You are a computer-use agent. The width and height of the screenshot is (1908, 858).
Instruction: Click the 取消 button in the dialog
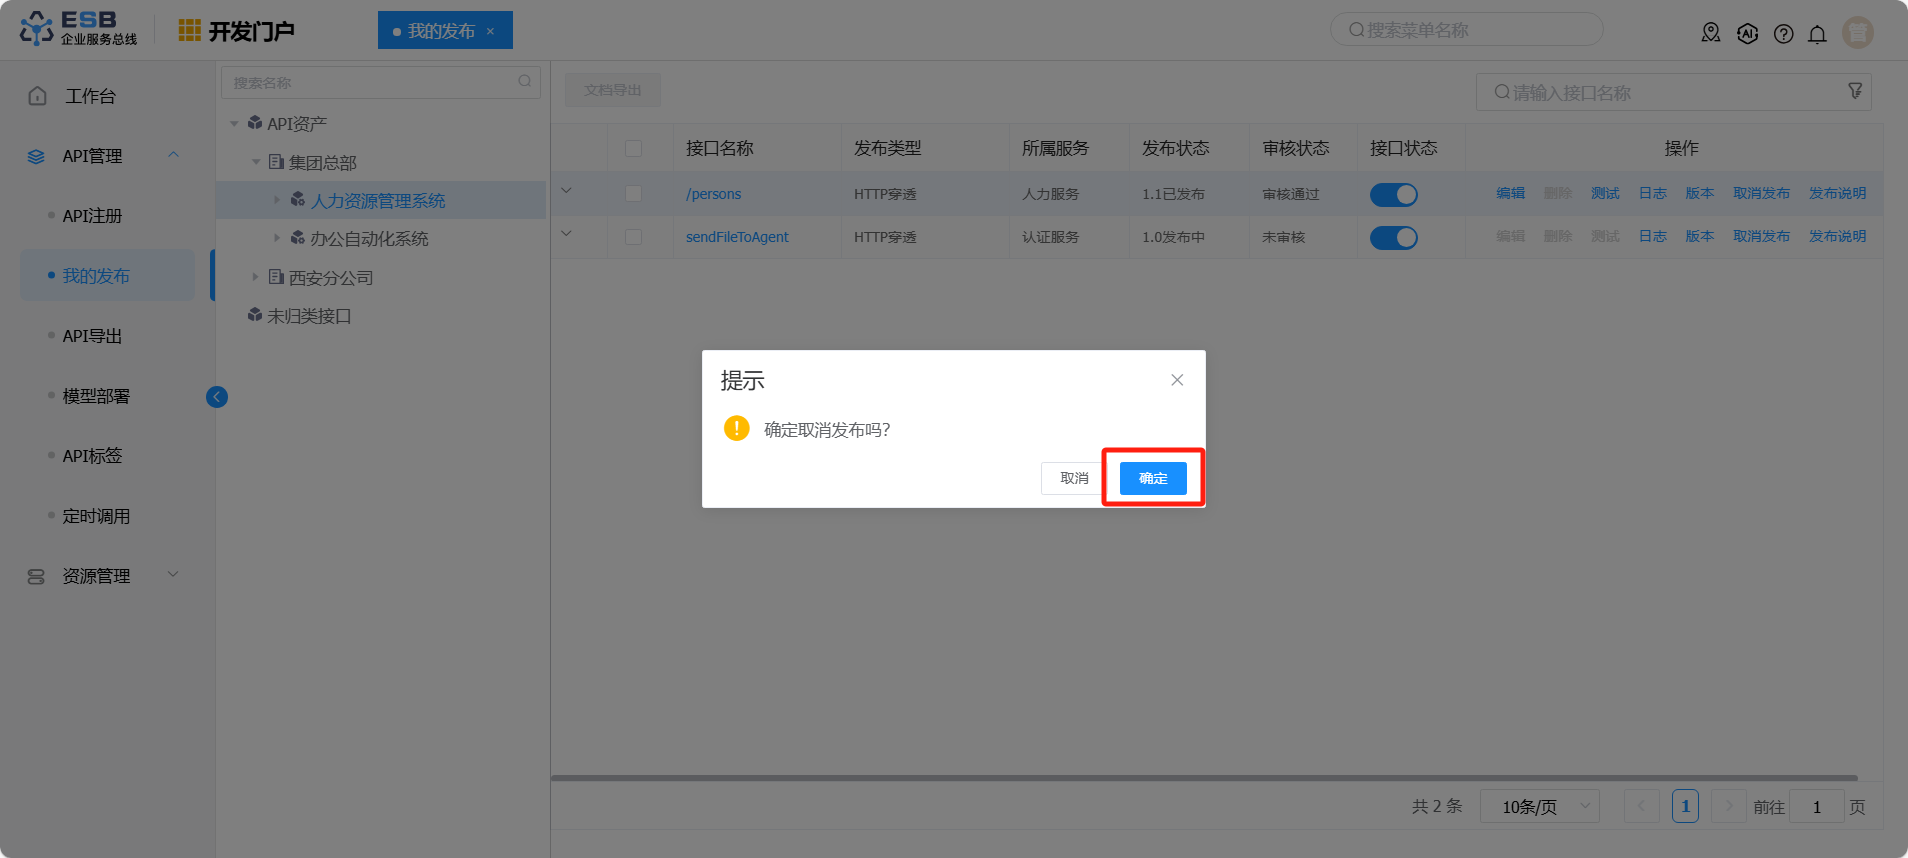point(1074,479)
